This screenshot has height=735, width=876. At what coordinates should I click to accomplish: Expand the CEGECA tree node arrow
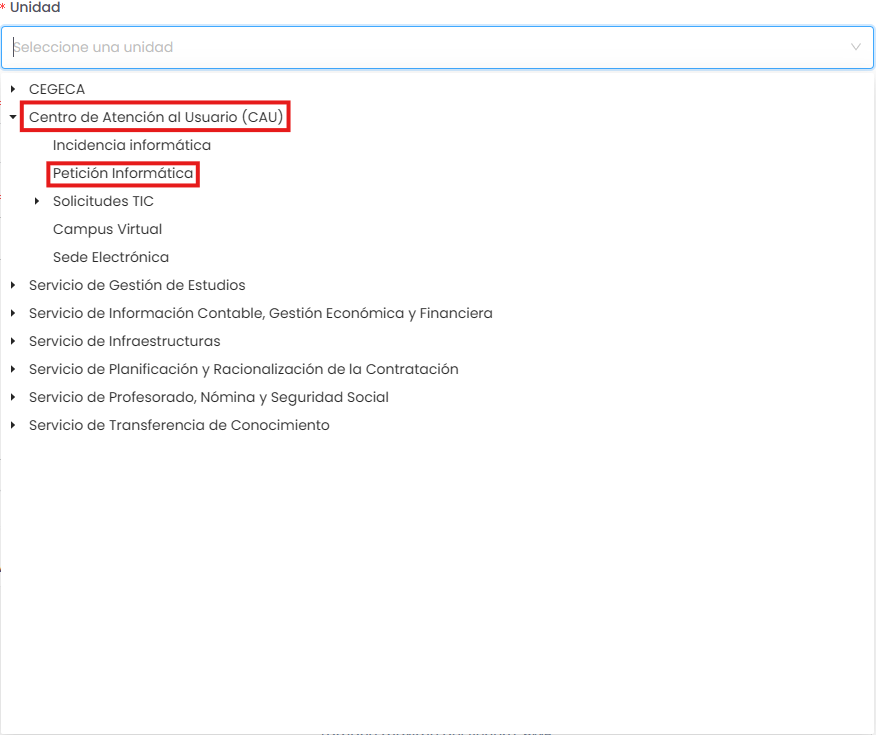point(13,89)
